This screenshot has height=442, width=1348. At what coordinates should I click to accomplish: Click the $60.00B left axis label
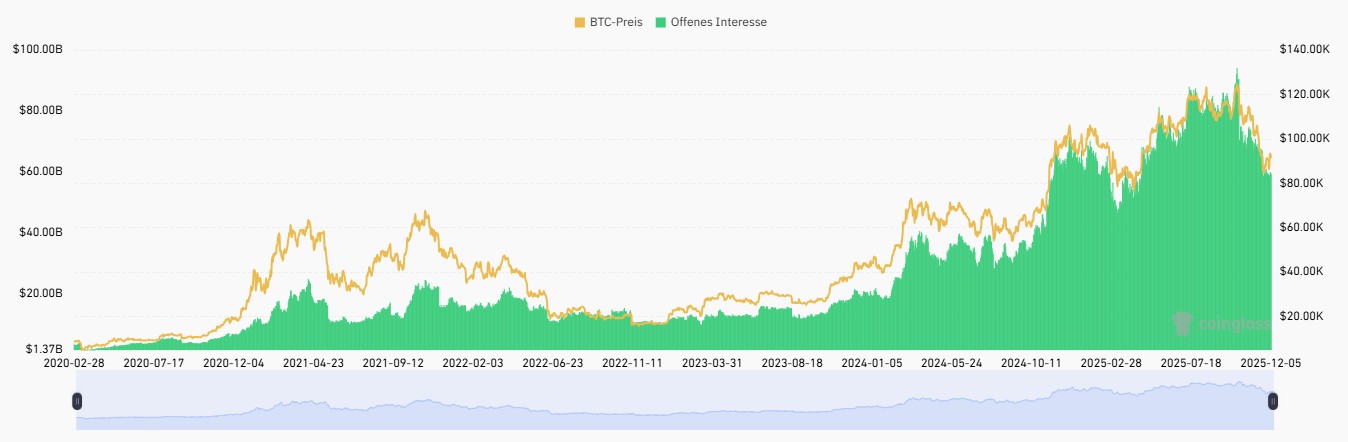click(x=41, y=172)
